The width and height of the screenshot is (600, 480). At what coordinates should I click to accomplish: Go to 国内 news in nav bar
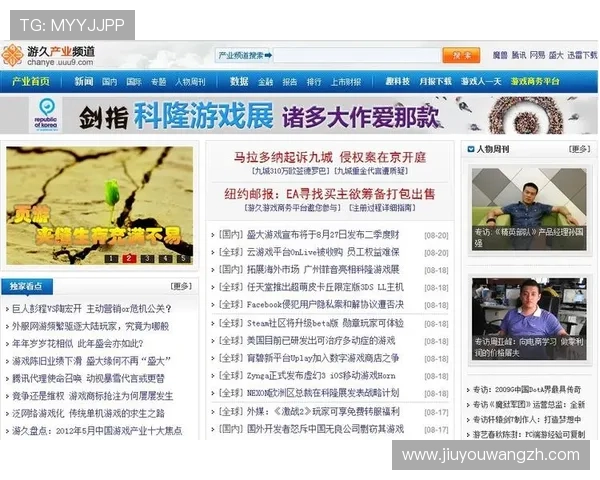[109, 82]
